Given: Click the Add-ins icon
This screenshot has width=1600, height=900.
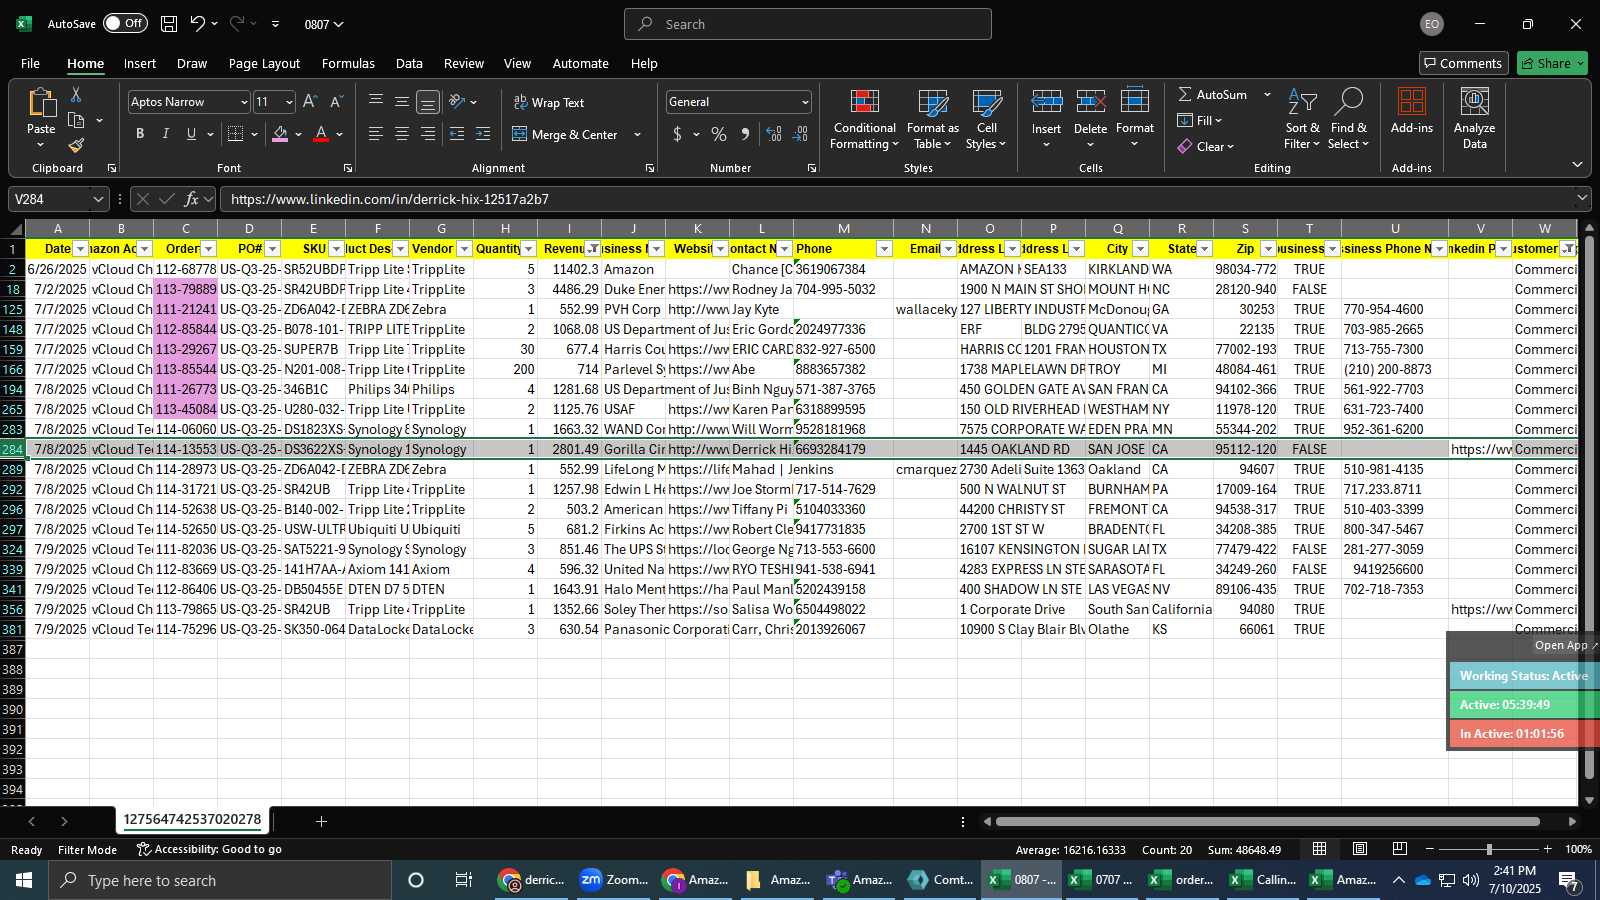Looking at the screenshot, I should click(x=1412, y=102).
